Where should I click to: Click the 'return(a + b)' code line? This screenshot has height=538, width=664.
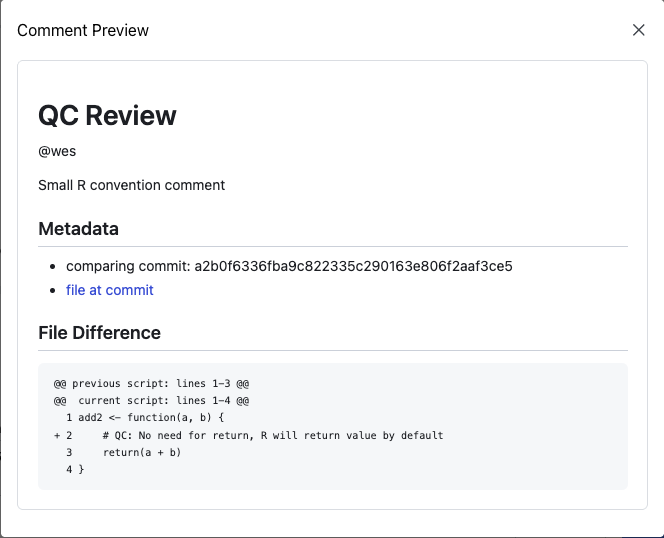(141, 453)
